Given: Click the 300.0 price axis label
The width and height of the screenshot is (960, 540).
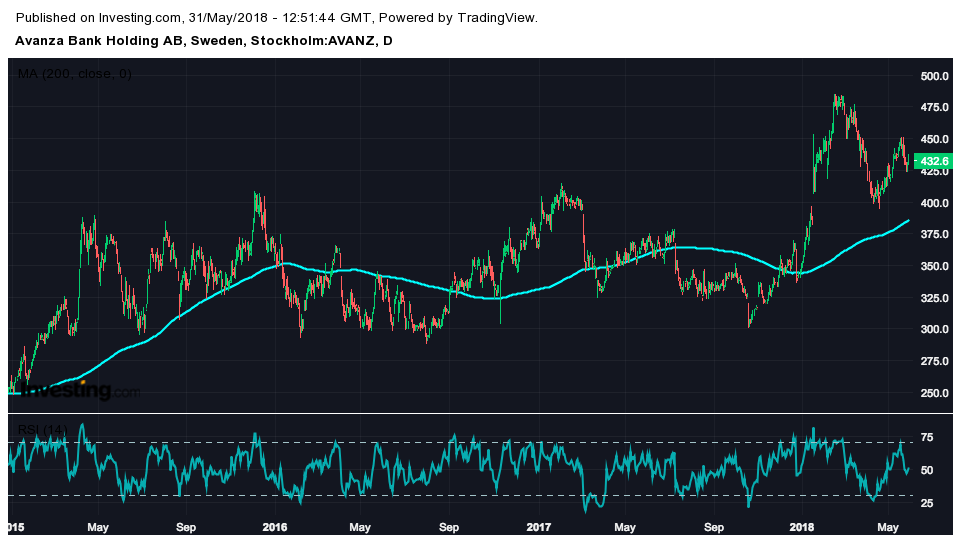Looking at the screenshot, I should (934, 330).
